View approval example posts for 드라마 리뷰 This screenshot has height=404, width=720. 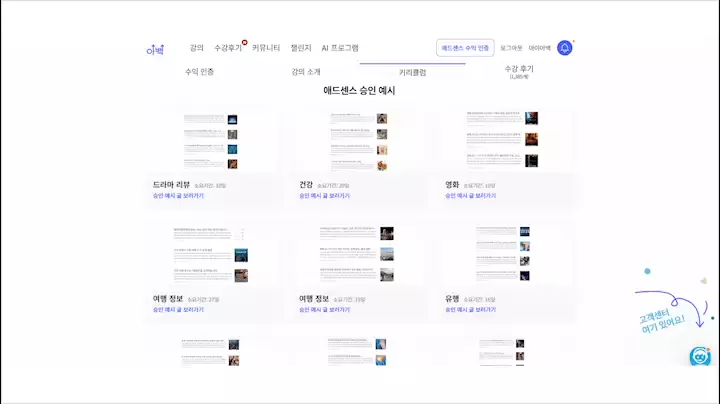178,197
